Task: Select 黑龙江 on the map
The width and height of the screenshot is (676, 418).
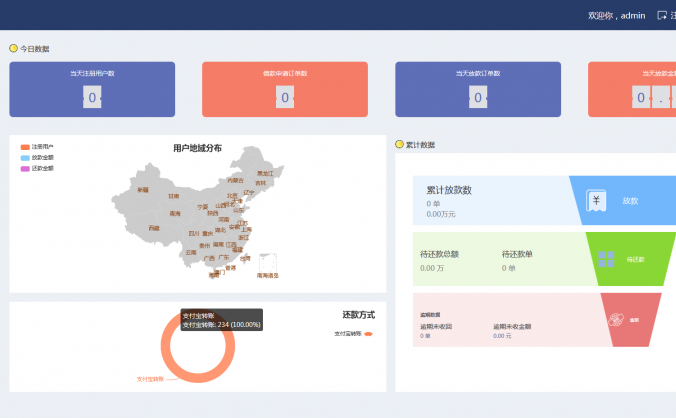Action: [265, 173]
